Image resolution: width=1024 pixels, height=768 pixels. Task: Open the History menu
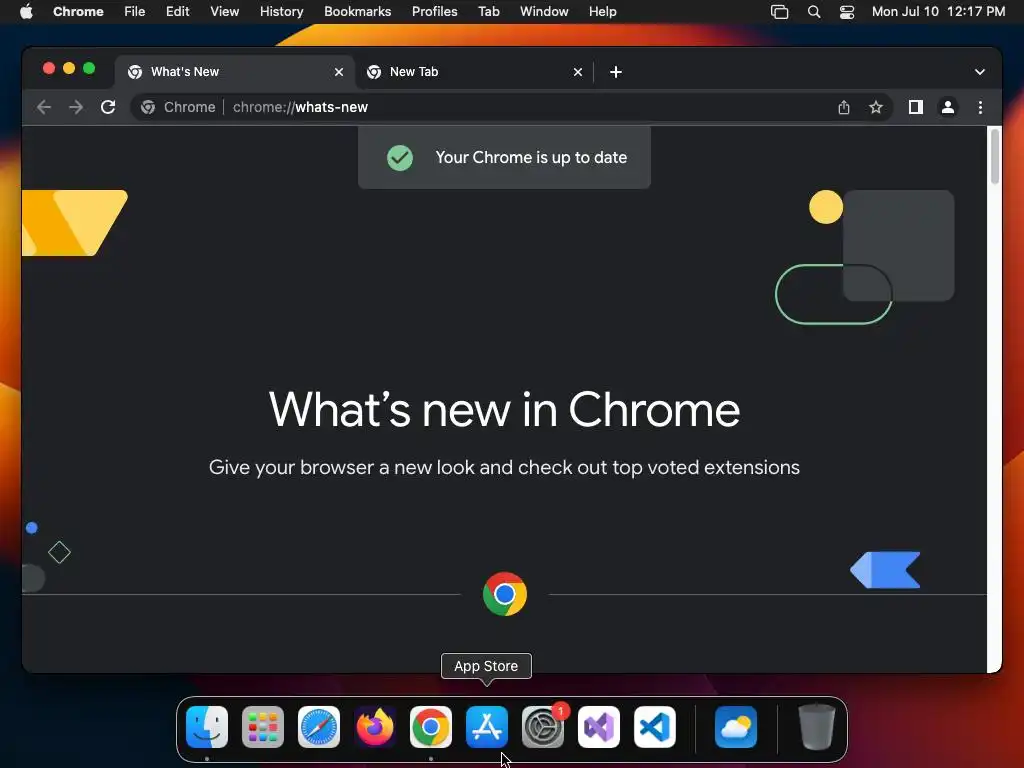tap(281, 12)
